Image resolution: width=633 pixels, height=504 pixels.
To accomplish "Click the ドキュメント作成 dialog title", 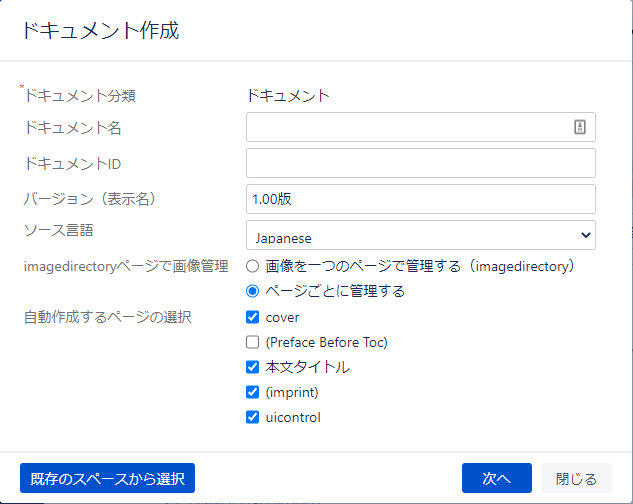I will 101,31.
